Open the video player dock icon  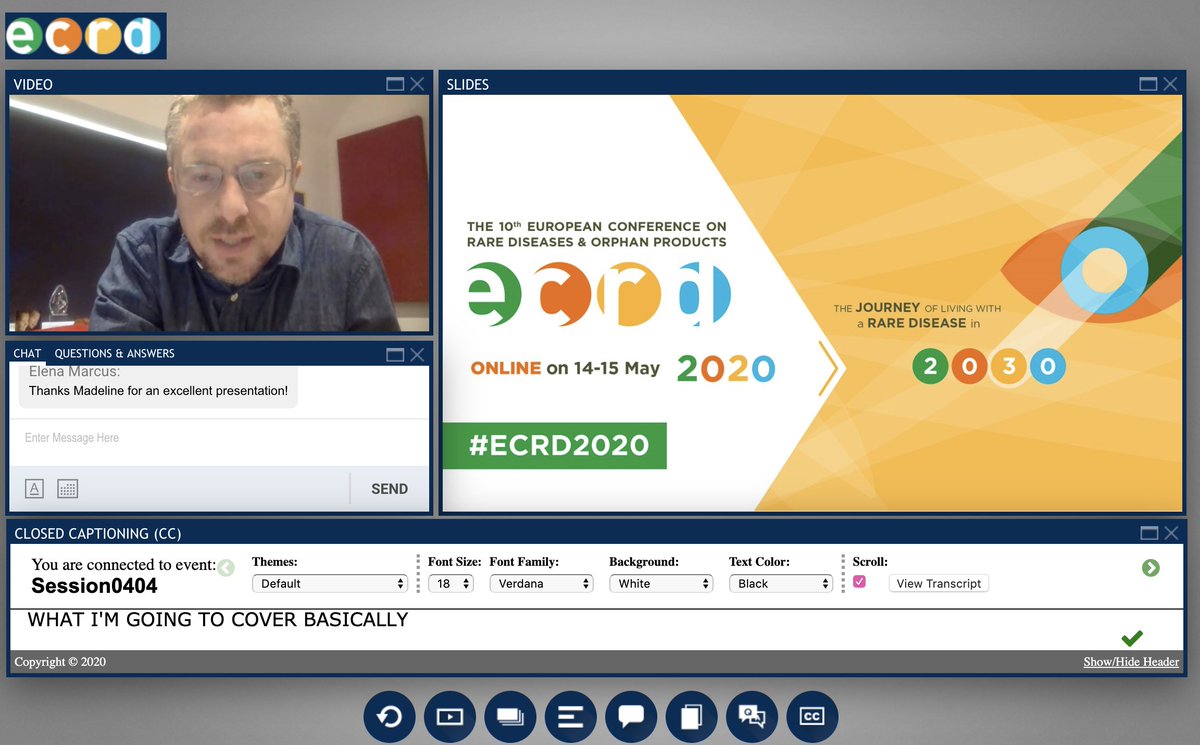pos(450,716)
